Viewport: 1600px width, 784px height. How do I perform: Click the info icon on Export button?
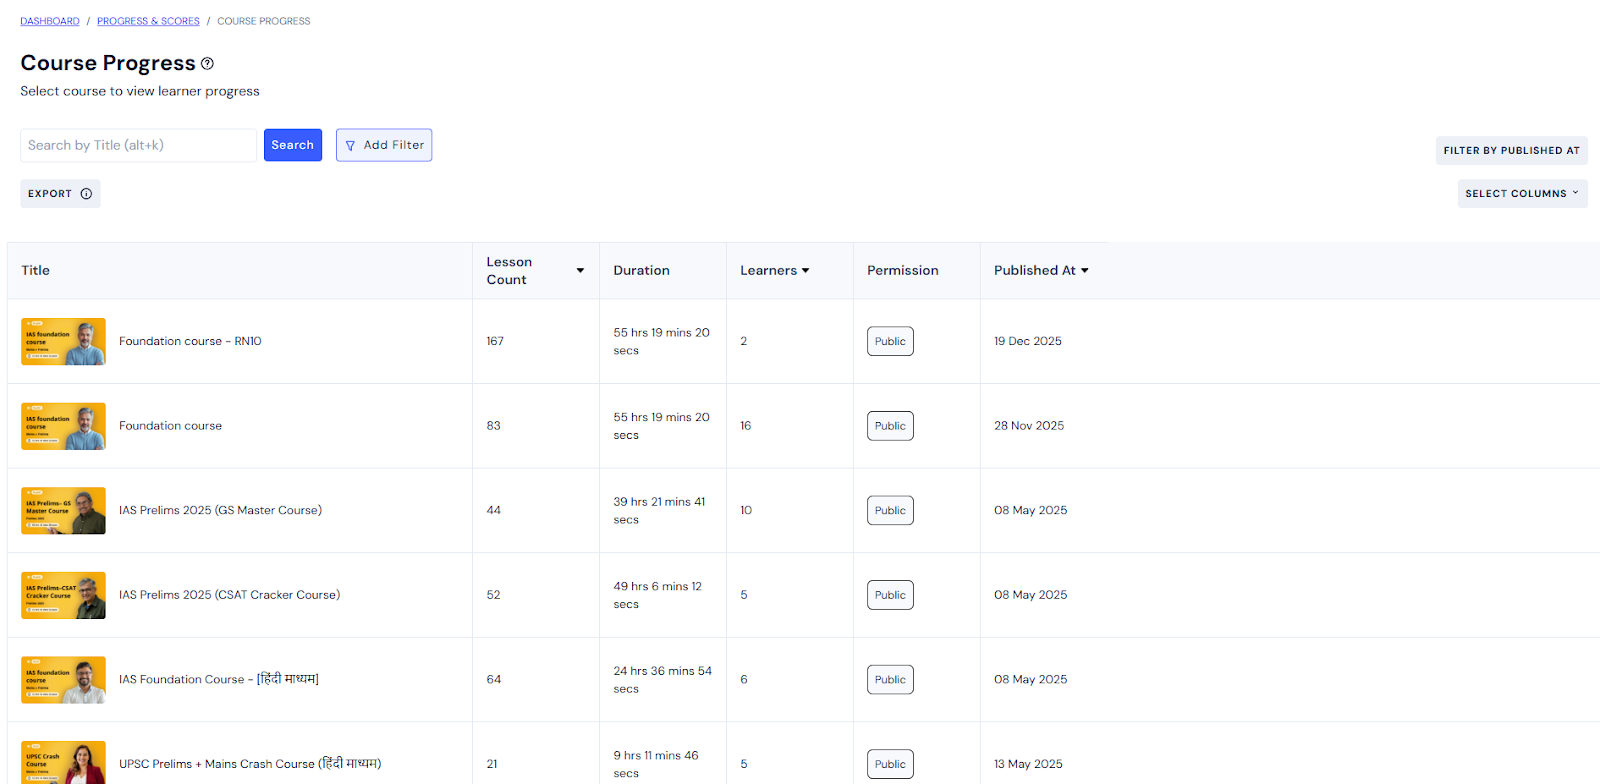coord(86,194)
